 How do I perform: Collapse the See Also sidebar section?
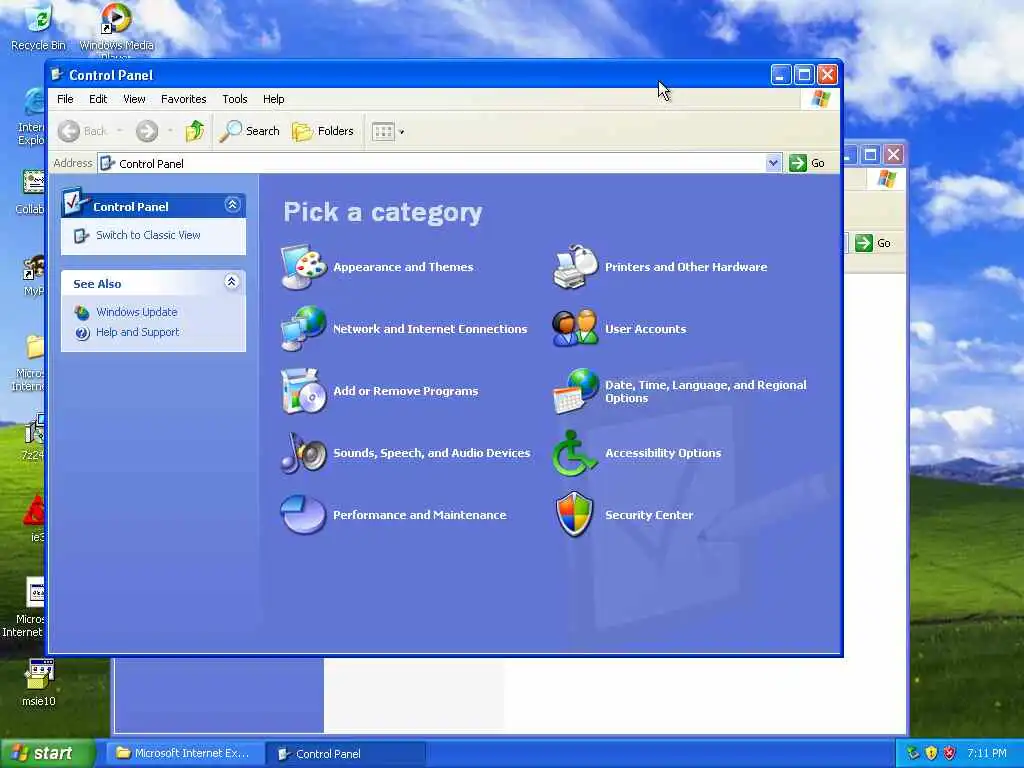pyautogui.click(x=232, y=281)
